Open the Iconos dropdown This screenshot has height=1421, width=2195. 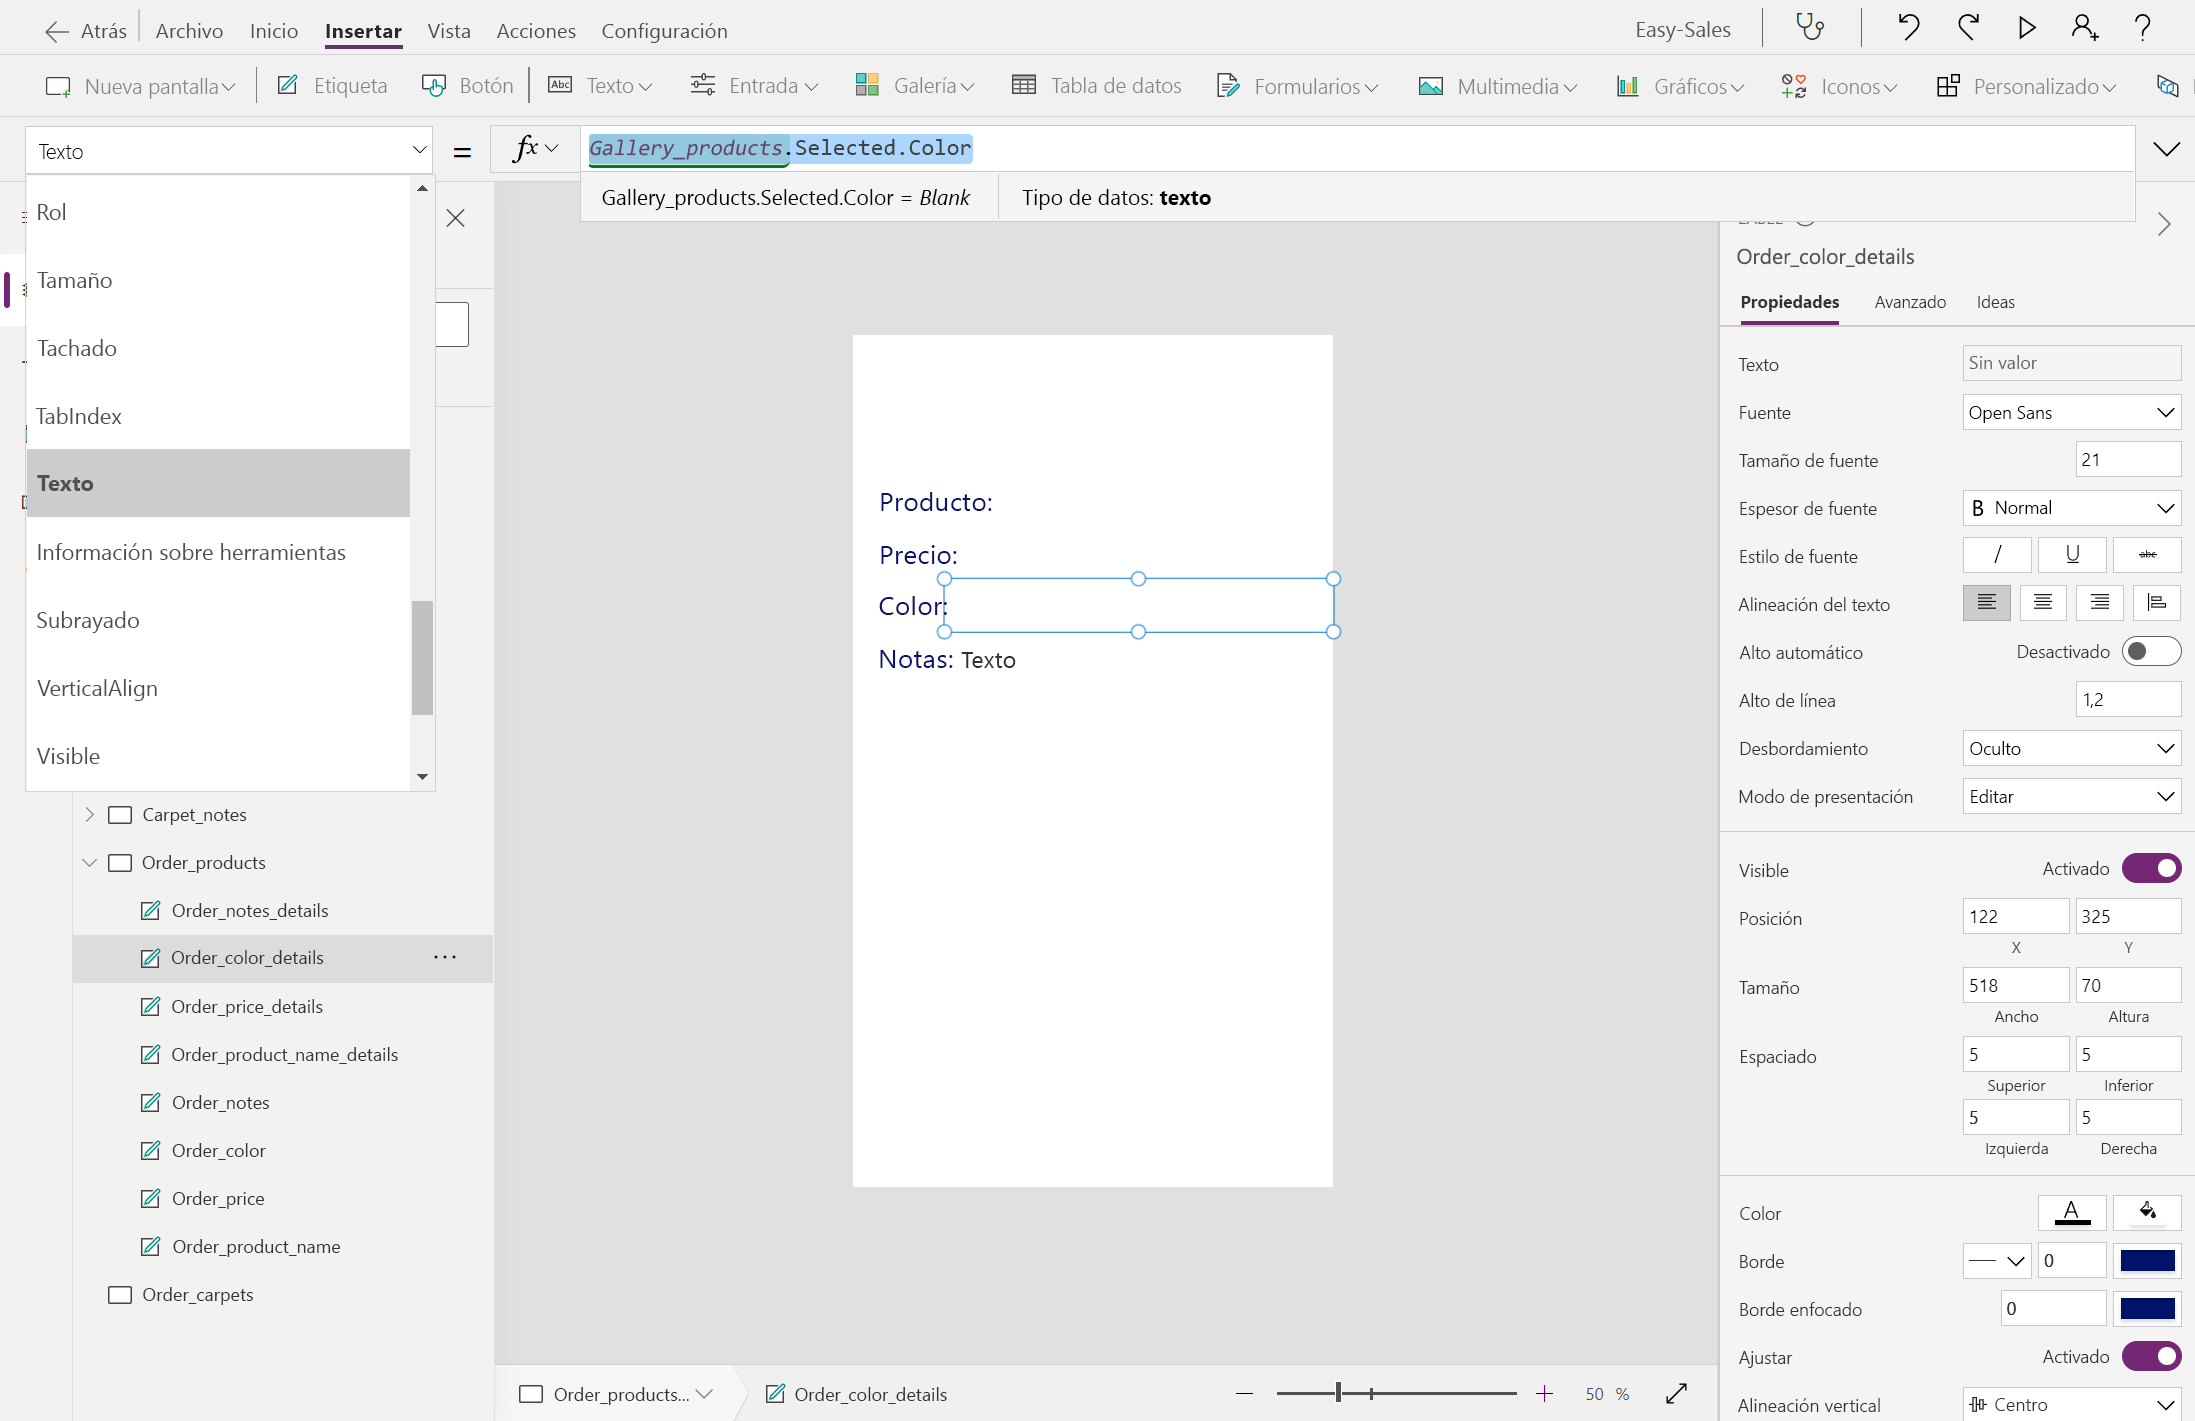click(x=1839, y=86)
